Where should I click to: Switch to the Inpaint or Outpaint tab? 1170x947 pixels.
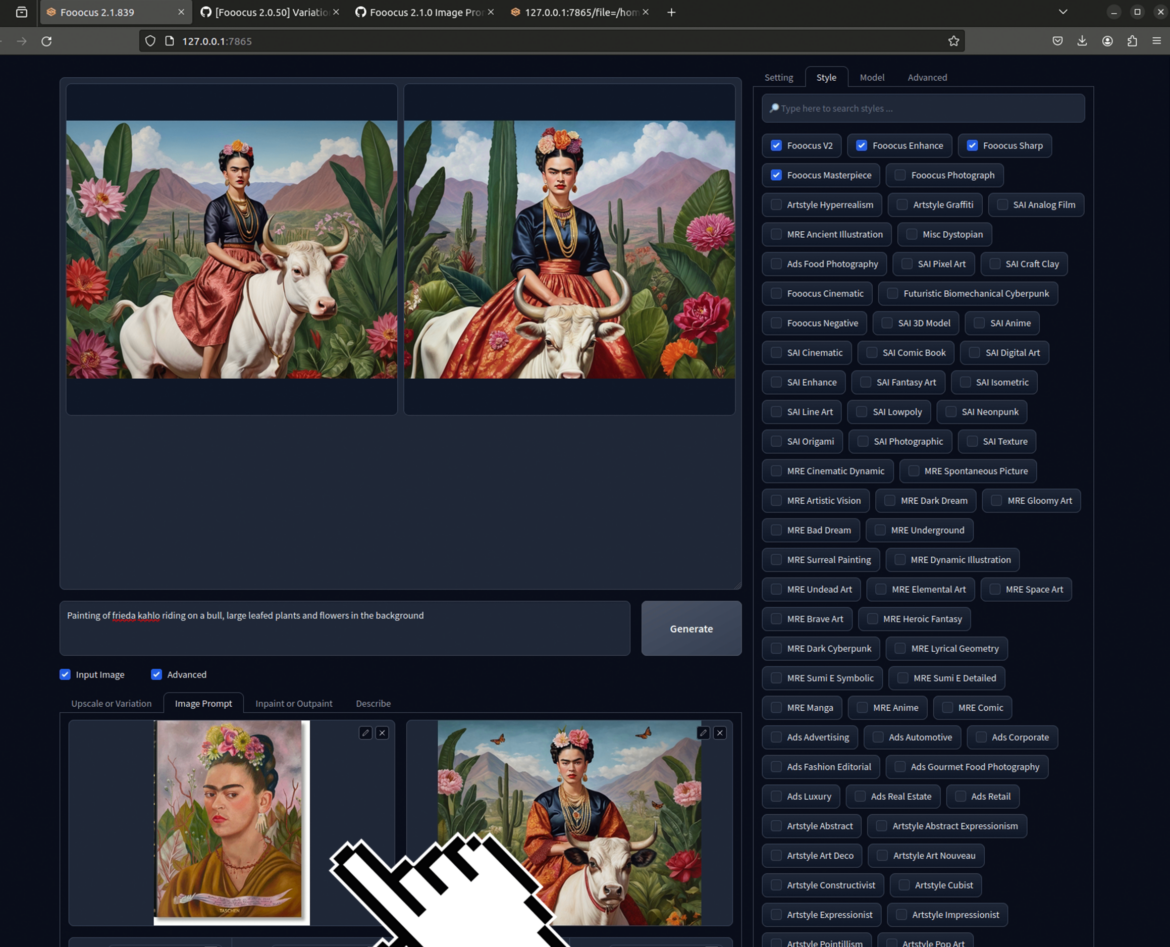(294, 704)
